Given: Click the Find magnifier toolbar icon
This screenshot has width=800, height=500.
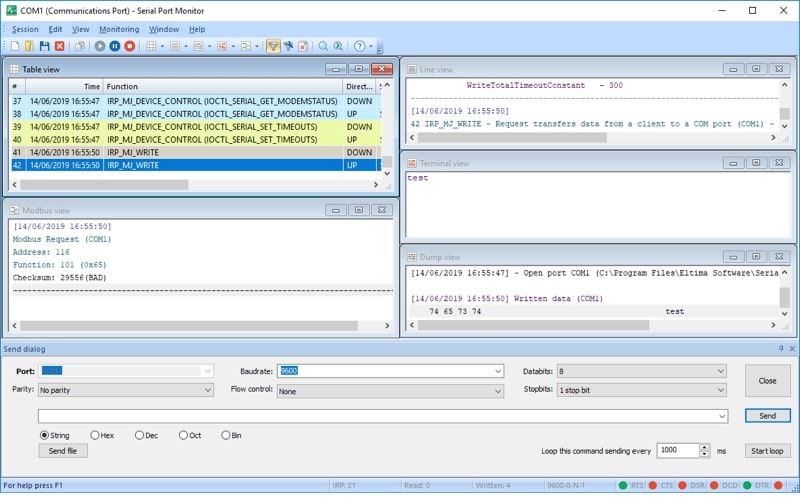Looking at the screenshot, I should 323,46.
